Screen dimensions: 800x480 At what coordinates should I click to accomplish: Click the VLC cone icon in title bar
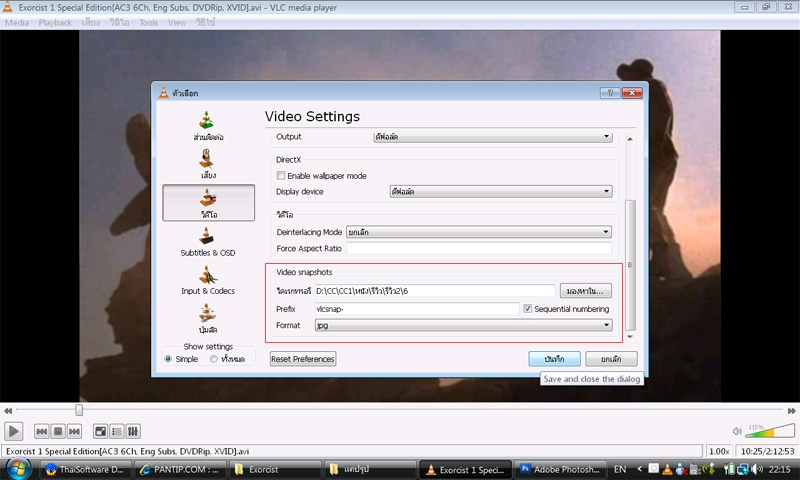pyautogui.click(x=8, y=7)
